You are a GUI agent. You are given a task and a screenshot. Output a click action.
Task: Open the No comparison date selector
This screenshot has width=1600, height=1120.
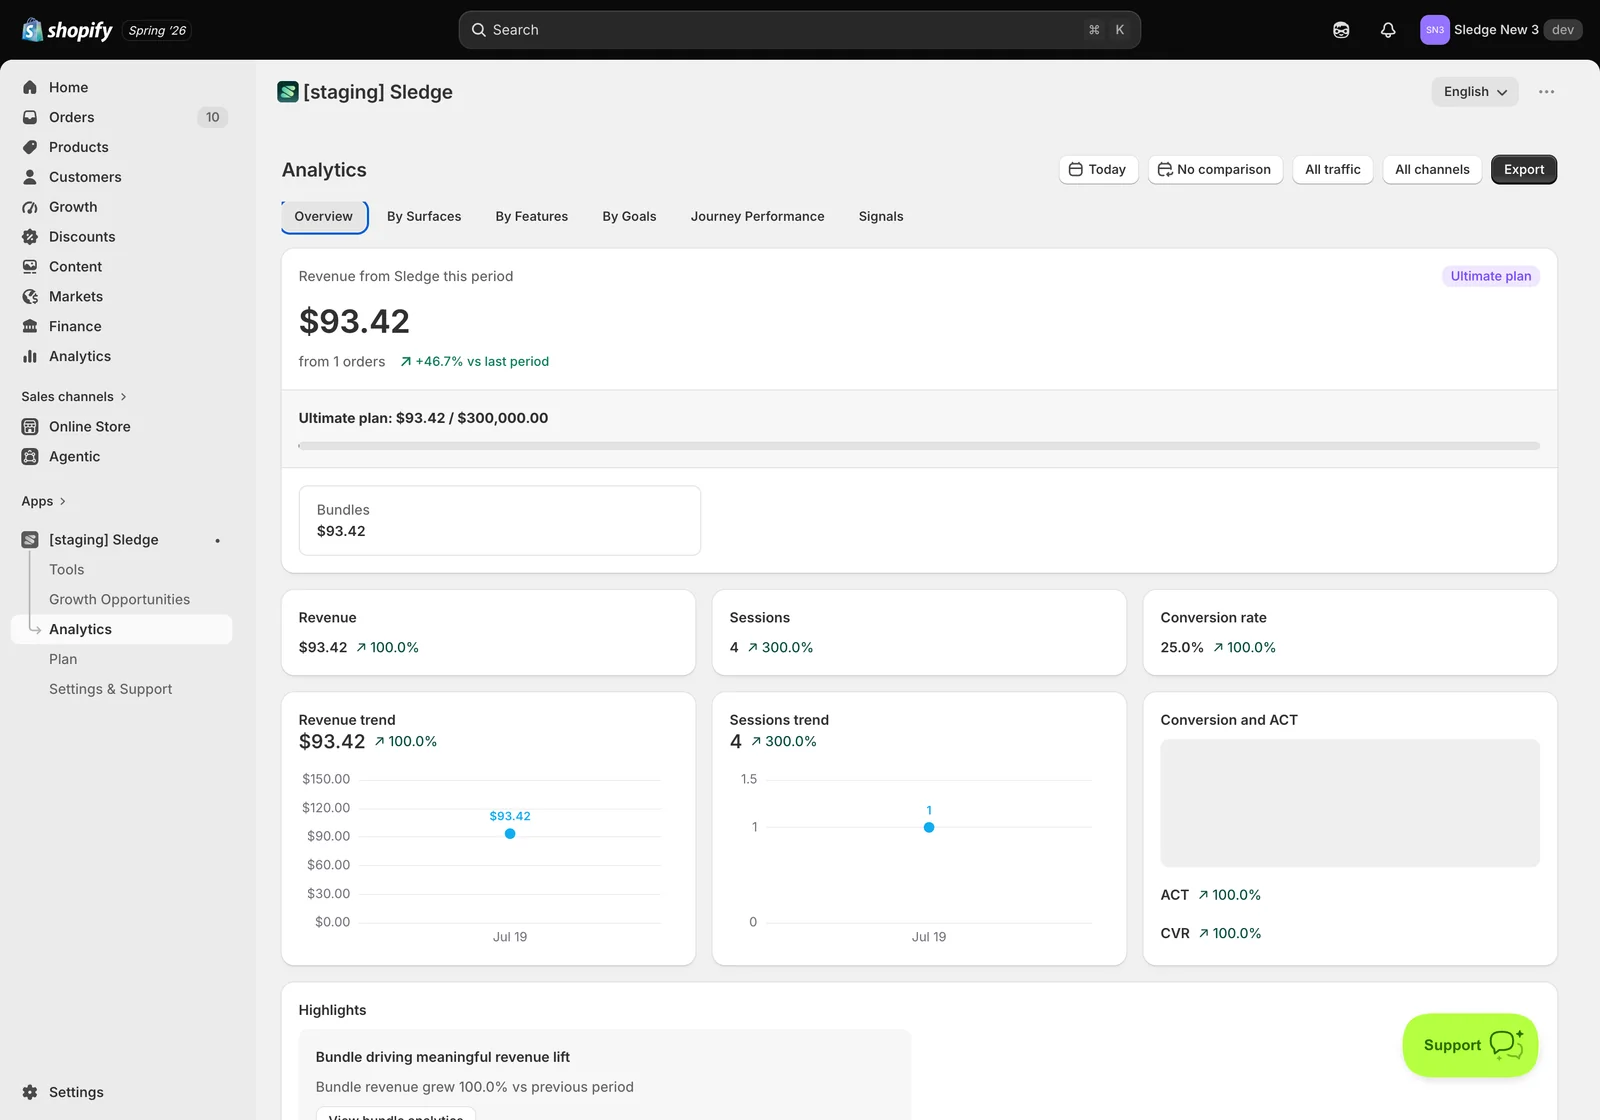1214,170
